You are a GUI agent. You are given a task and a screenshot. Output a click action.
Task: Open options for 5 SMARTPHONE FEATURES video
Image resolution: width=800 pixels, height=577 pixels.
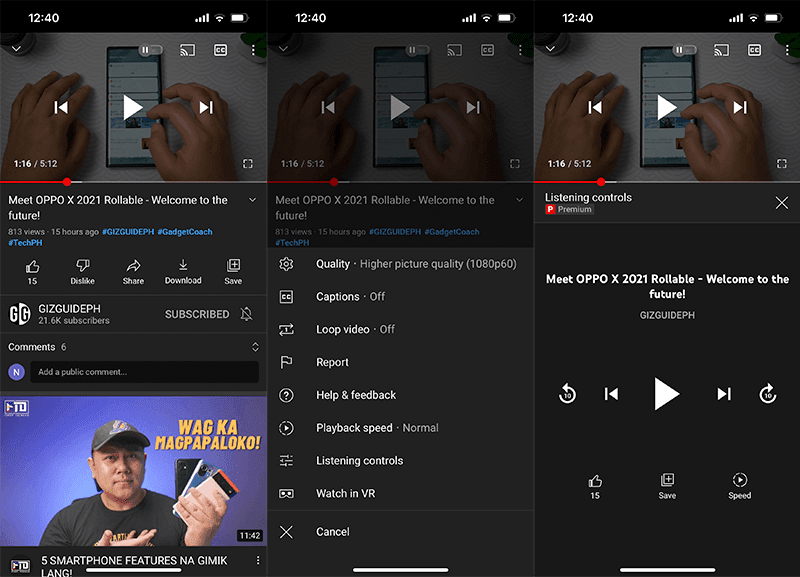tap(258, 561)
